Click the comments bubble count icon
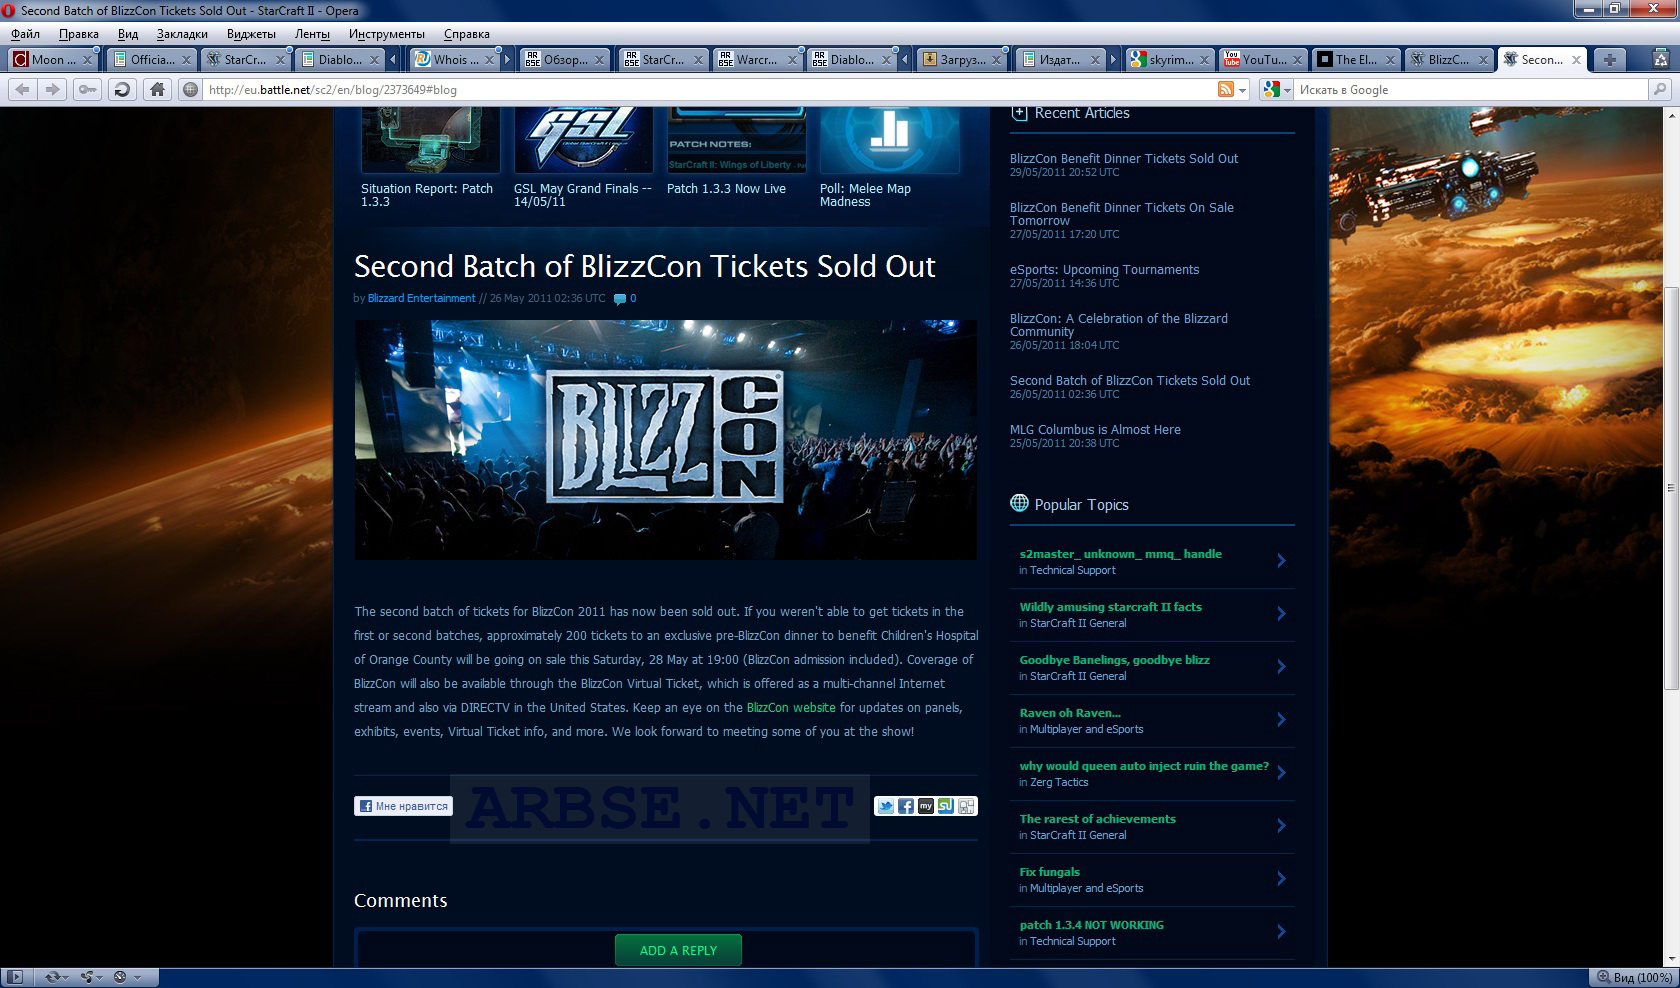Viewport: 1680px width, 988px height. pyautogui.click(x=625, y=298)
